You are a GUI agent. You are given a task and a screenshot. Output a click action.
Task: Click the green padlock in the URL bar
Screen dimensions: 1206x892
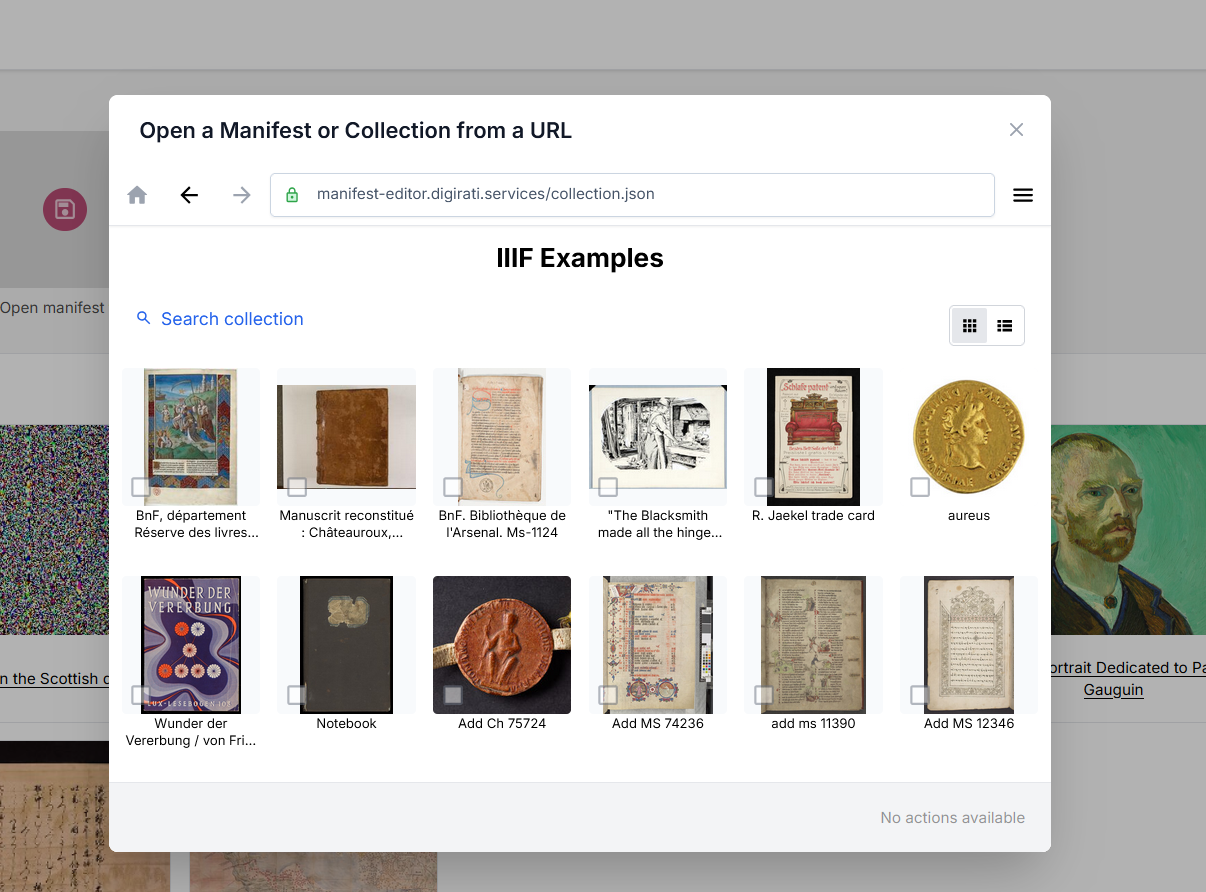[292, 194]
